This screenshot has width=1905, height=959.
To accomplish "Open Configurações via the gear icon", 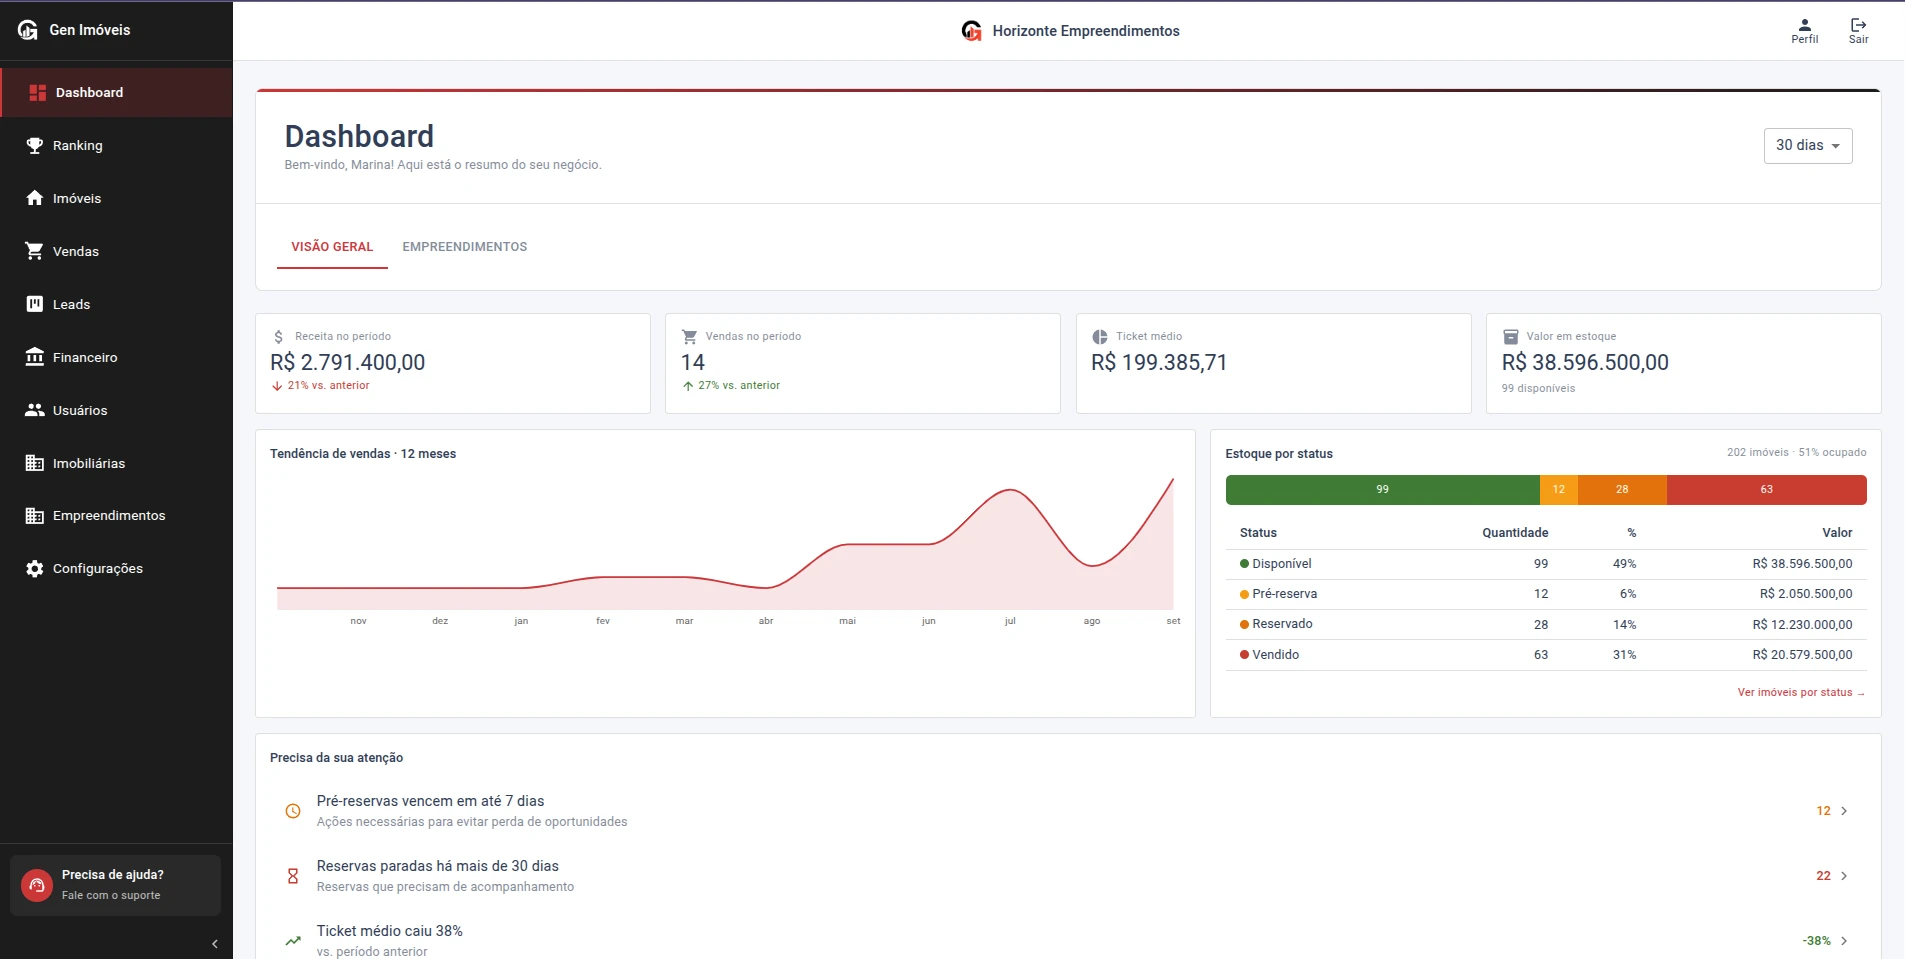I will coord(35,569).
